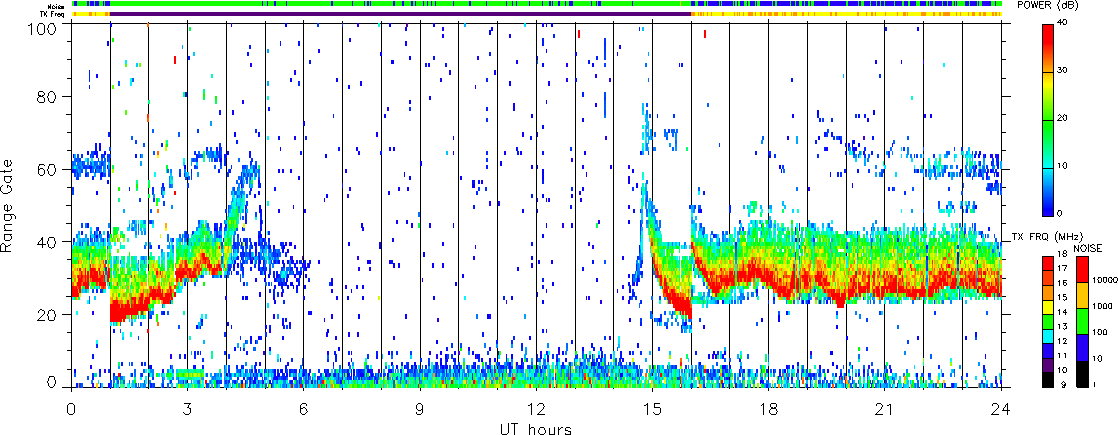
Task: Click the 12 tick label on UT hours axis
Action: pos(536,409)
